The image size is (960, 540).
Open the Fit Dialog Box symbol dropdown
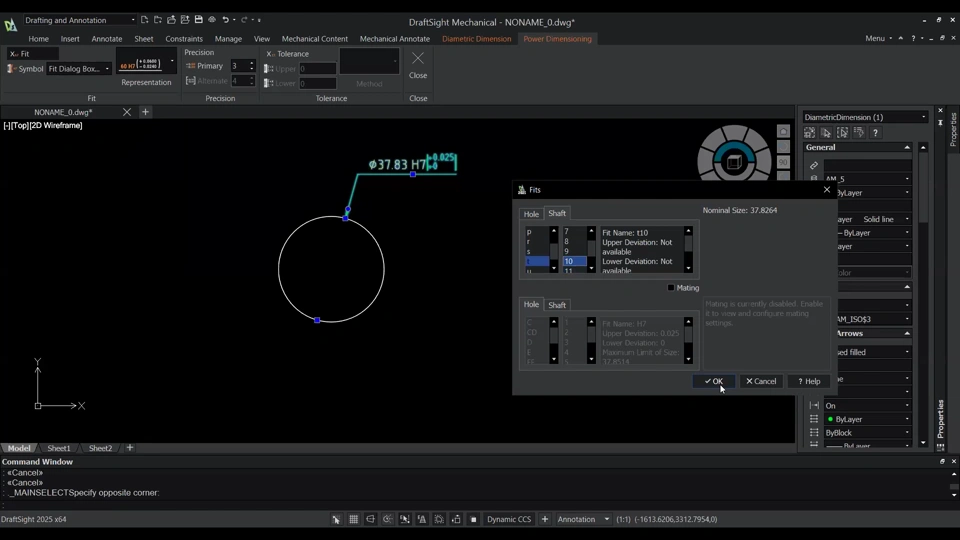(78, 69)
